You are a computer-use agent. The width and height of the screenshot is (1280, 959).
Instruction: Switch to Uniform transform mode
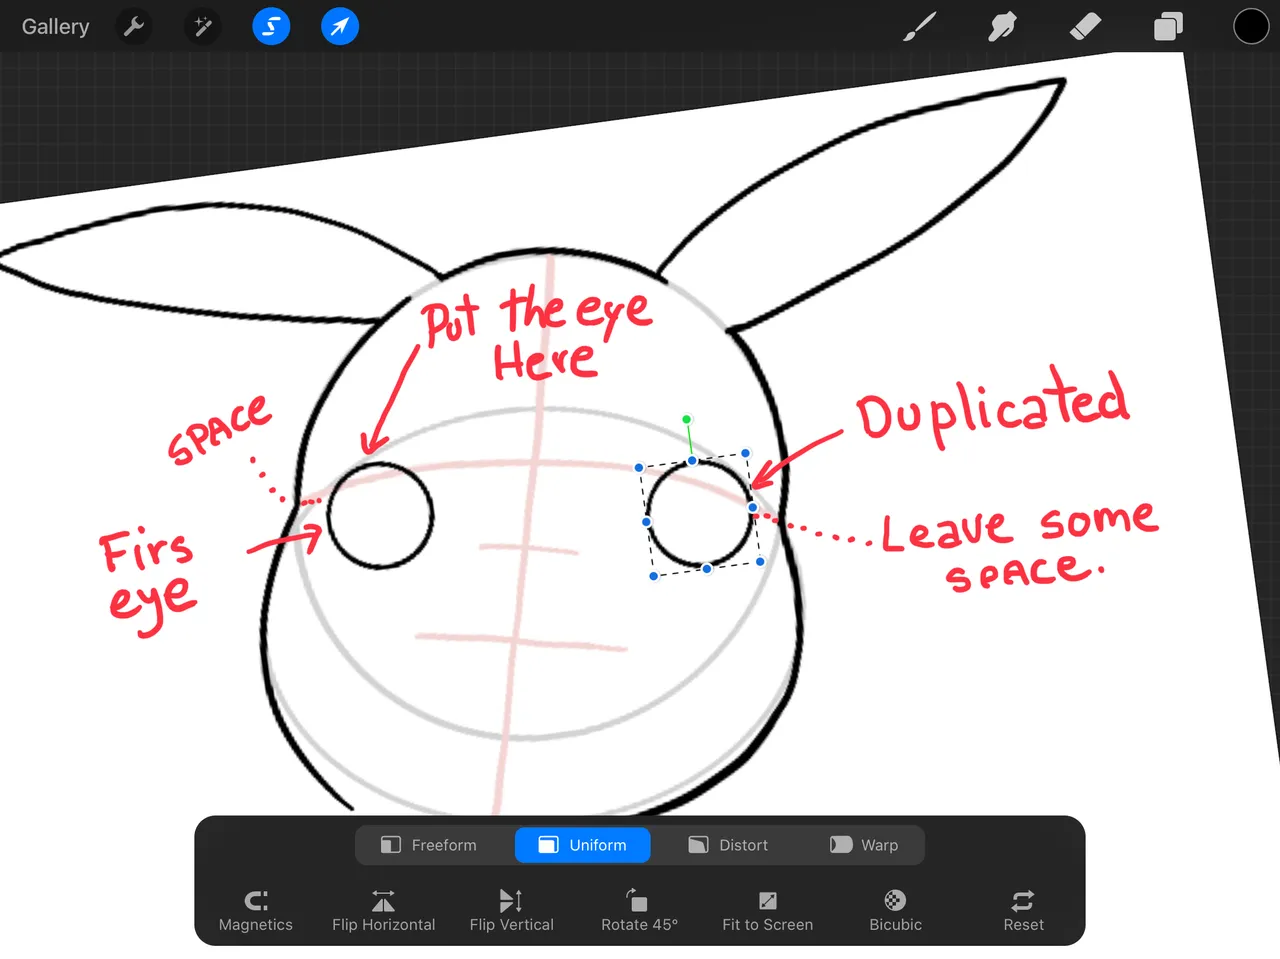point(583,845)
